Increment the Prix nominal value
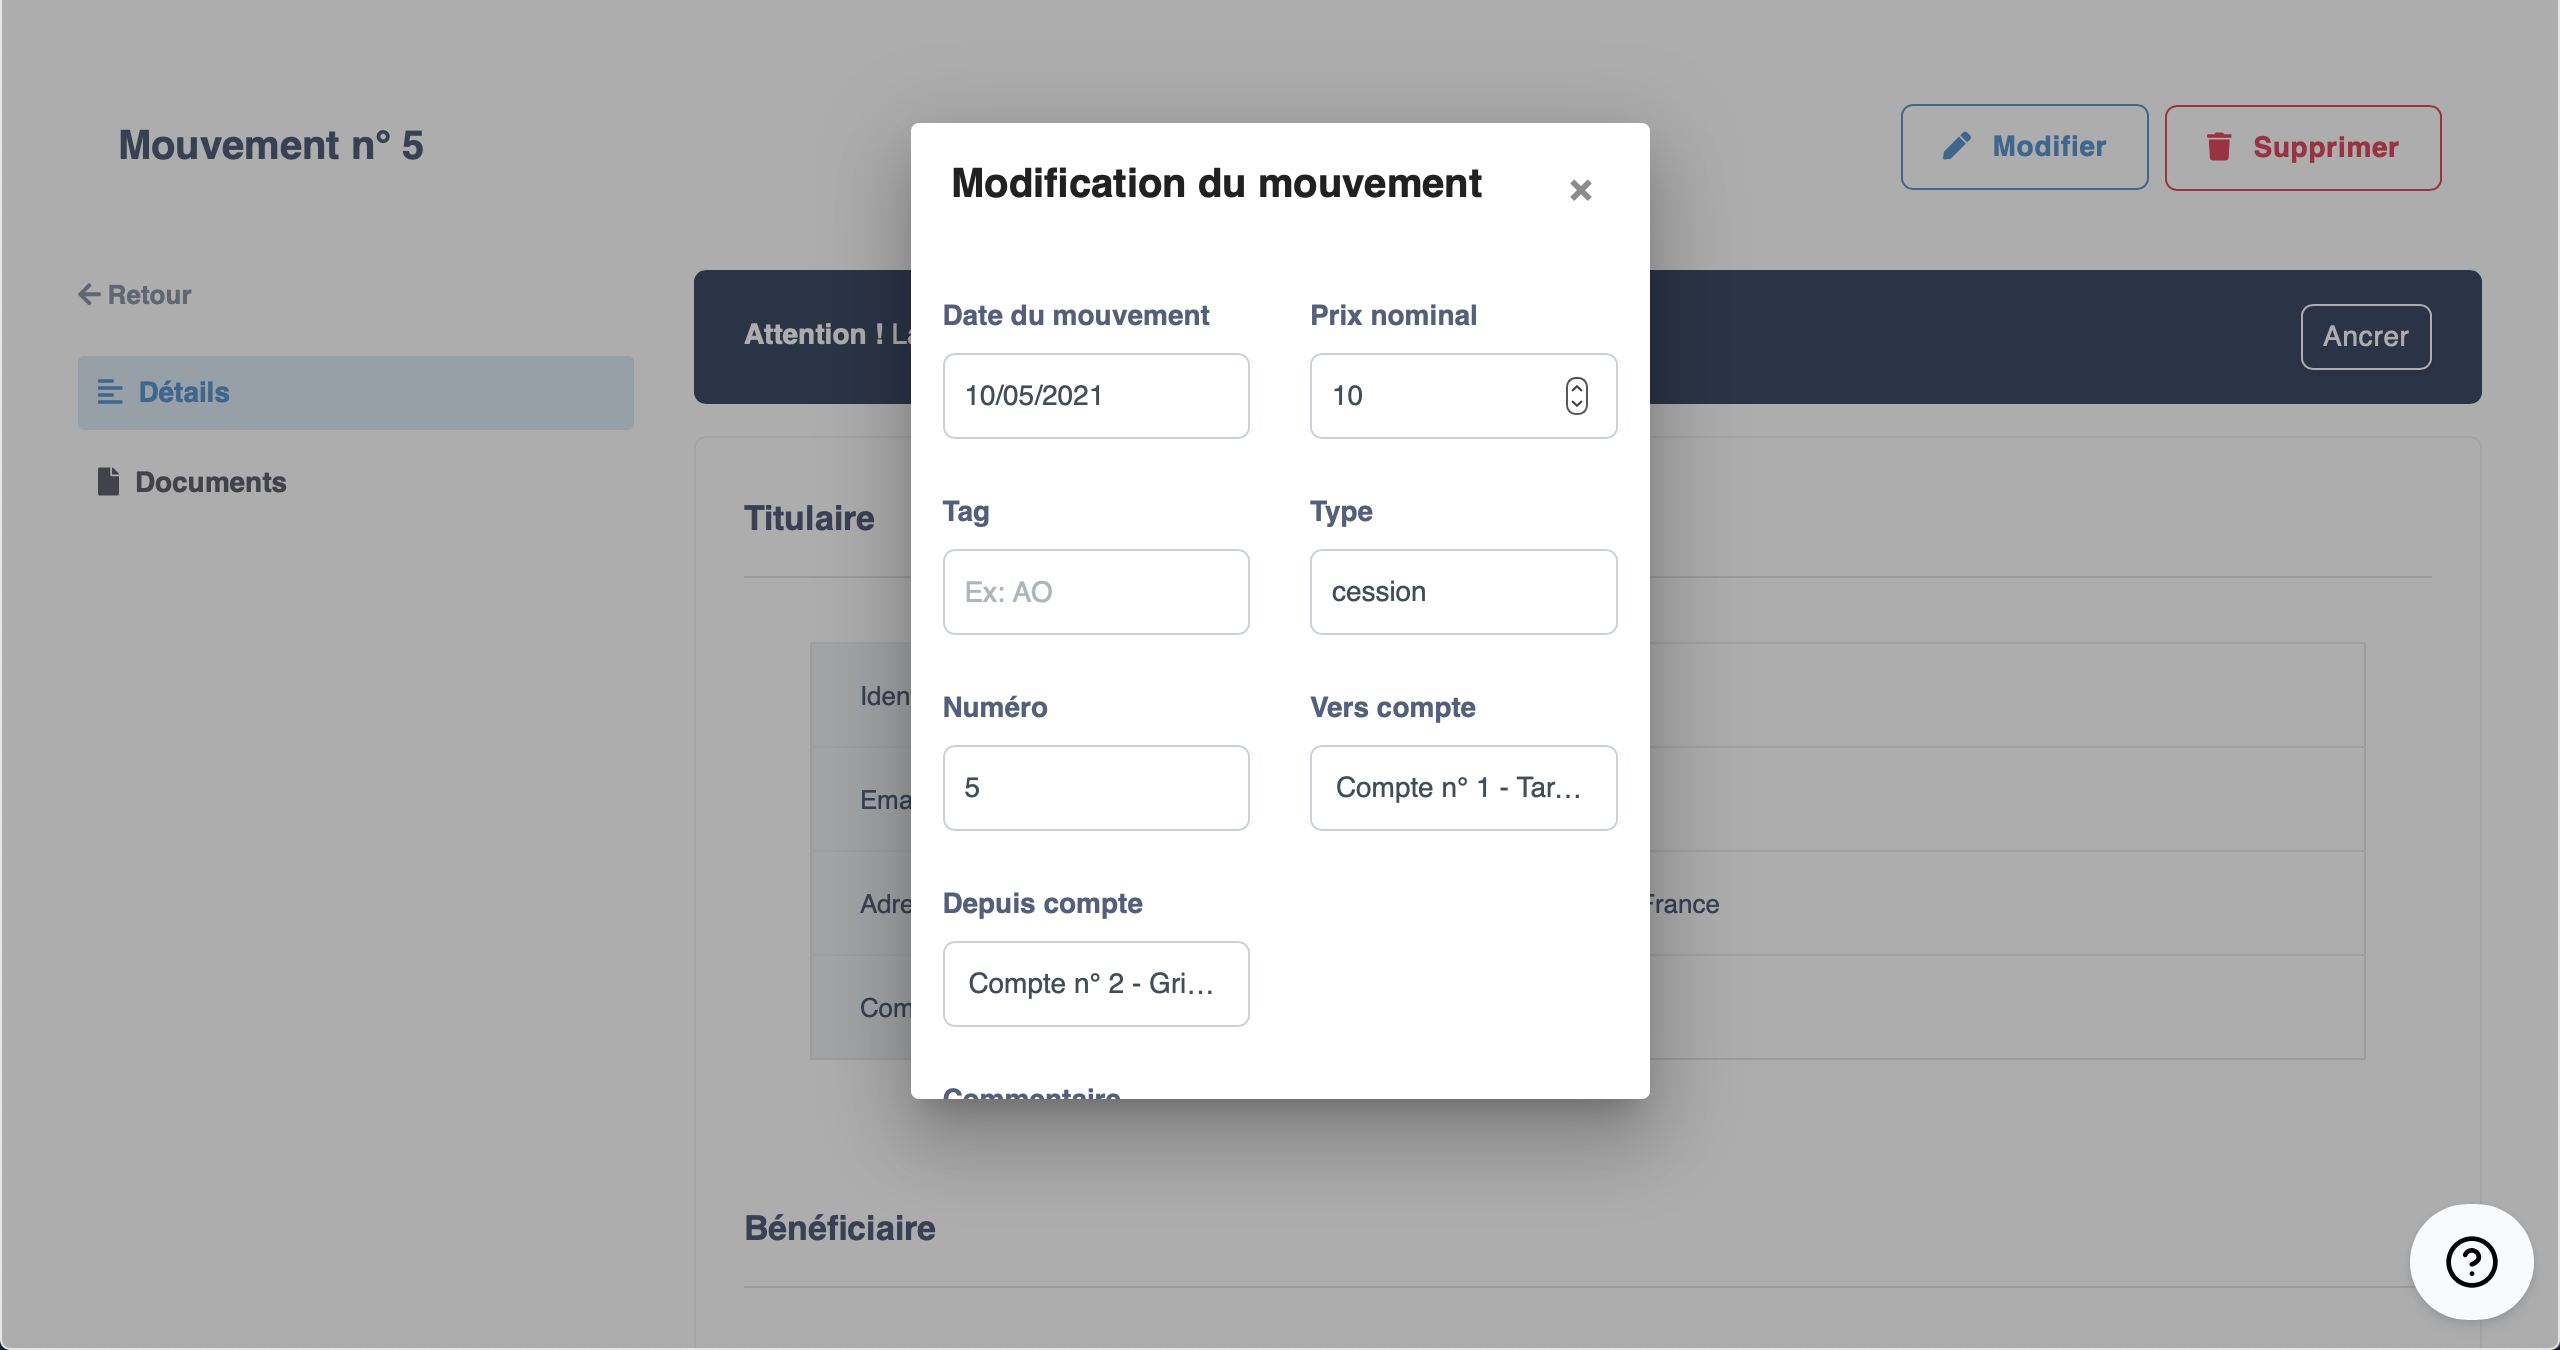Viewport: 2560px width, 1350px height. 1577,389
